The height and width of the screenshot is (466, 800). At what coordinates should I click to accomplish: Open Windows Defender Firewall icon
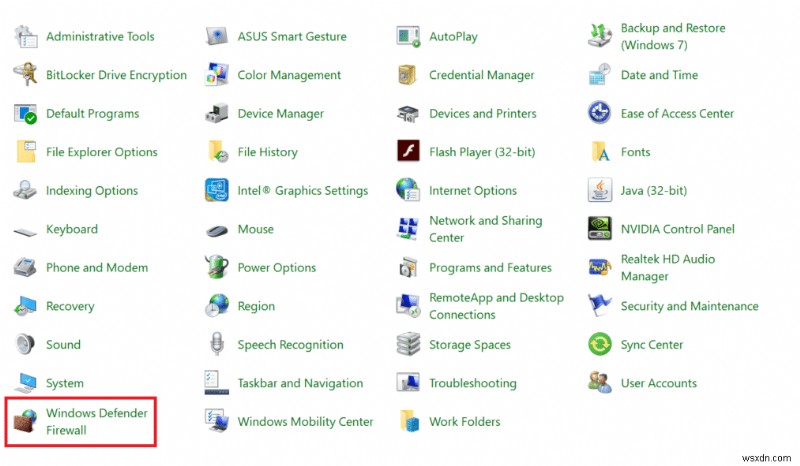click(x=25, y=422)
